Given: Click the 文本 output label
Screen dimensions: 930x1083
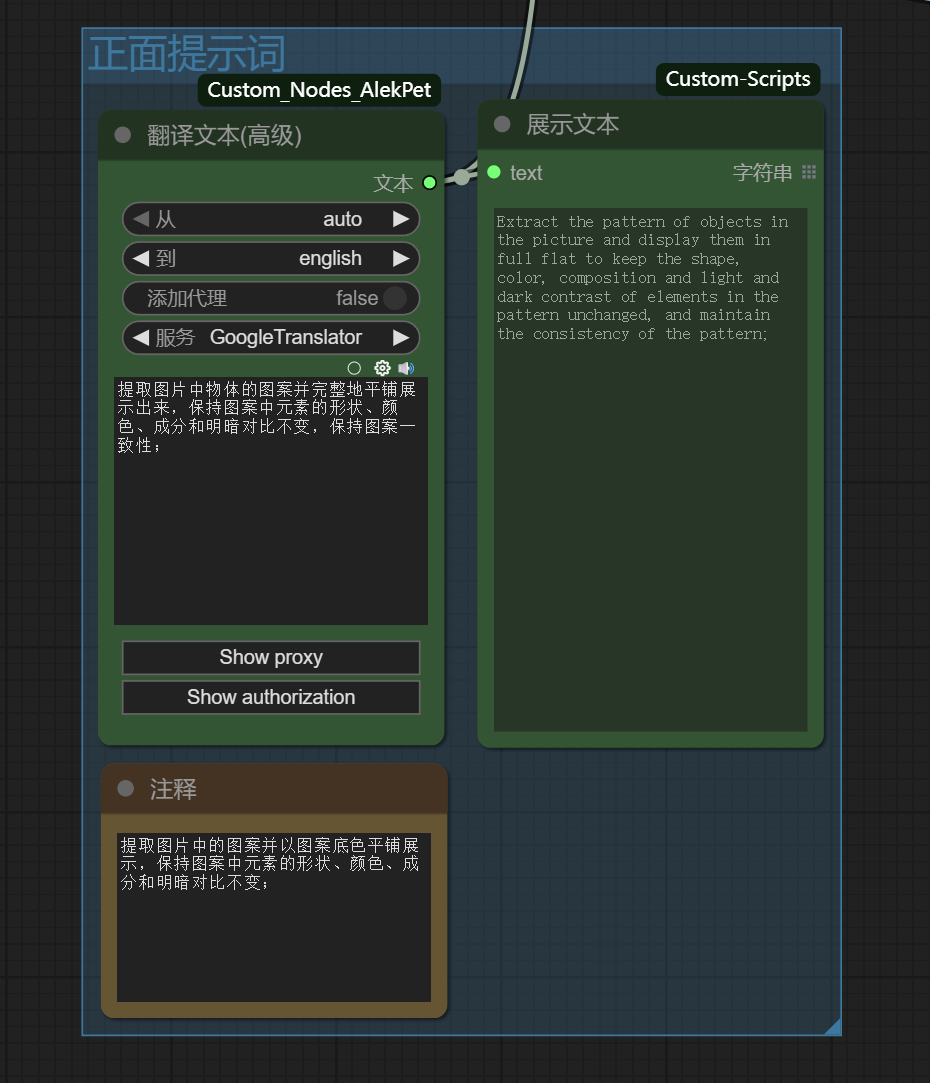Looking at the screenshot, I should (393, 184).
